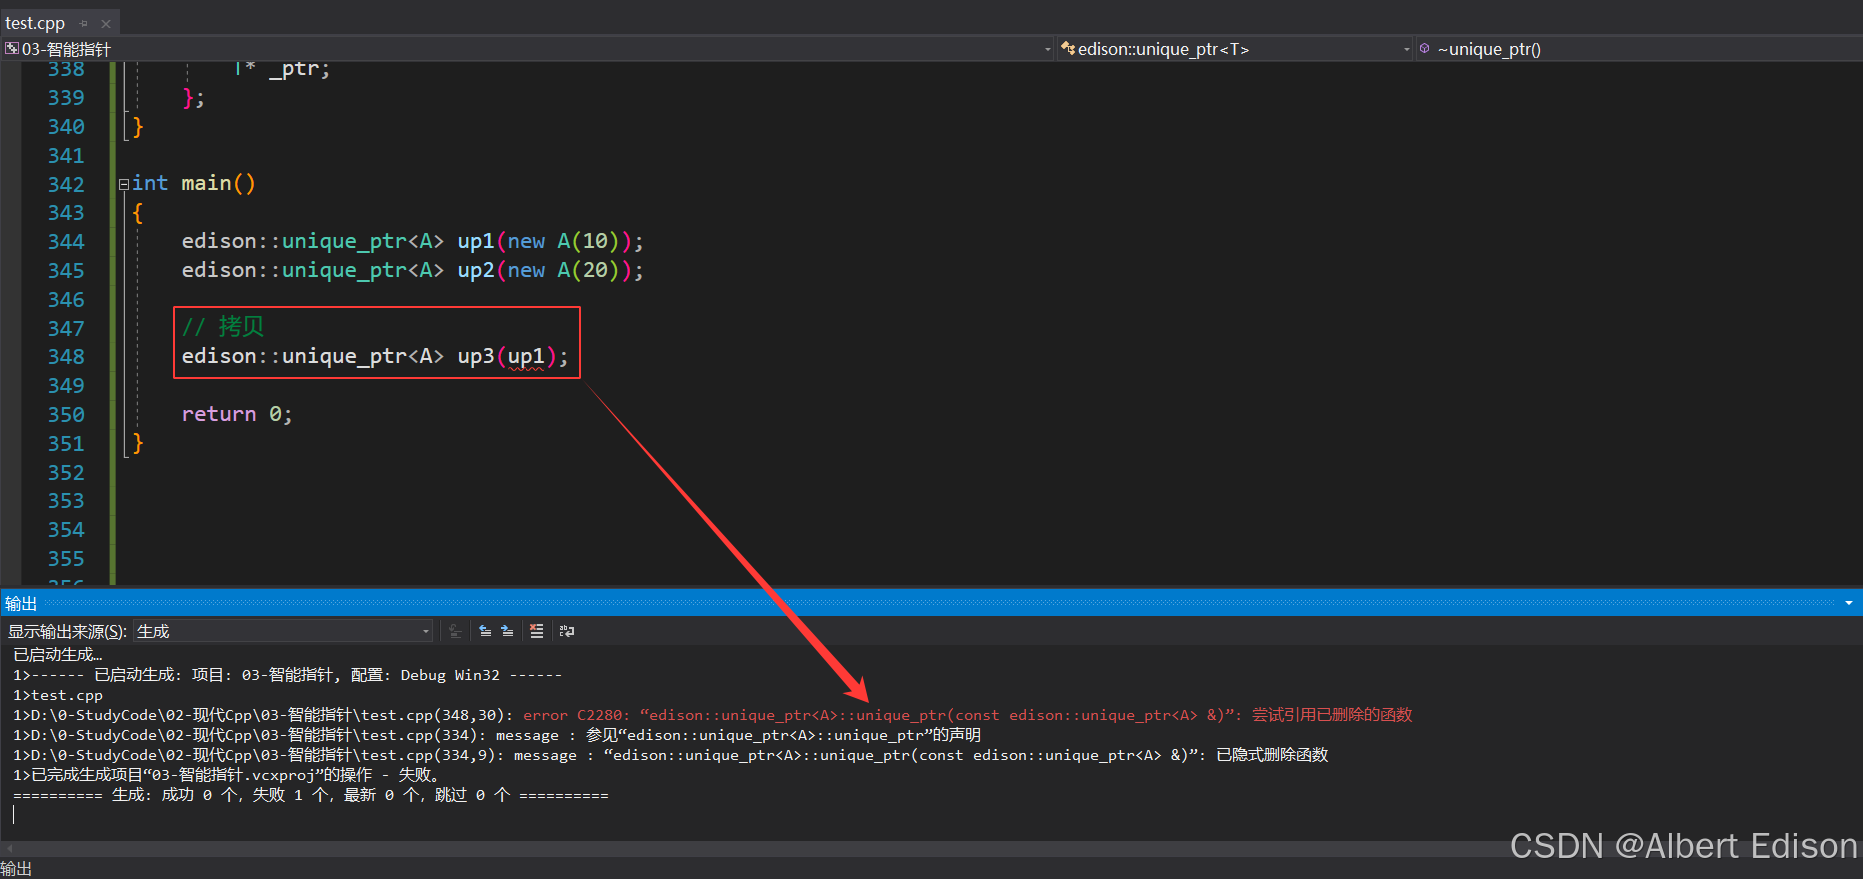
Task: Click the test.cpp(334) message 声明 line
Action: (x=496, y=735)
